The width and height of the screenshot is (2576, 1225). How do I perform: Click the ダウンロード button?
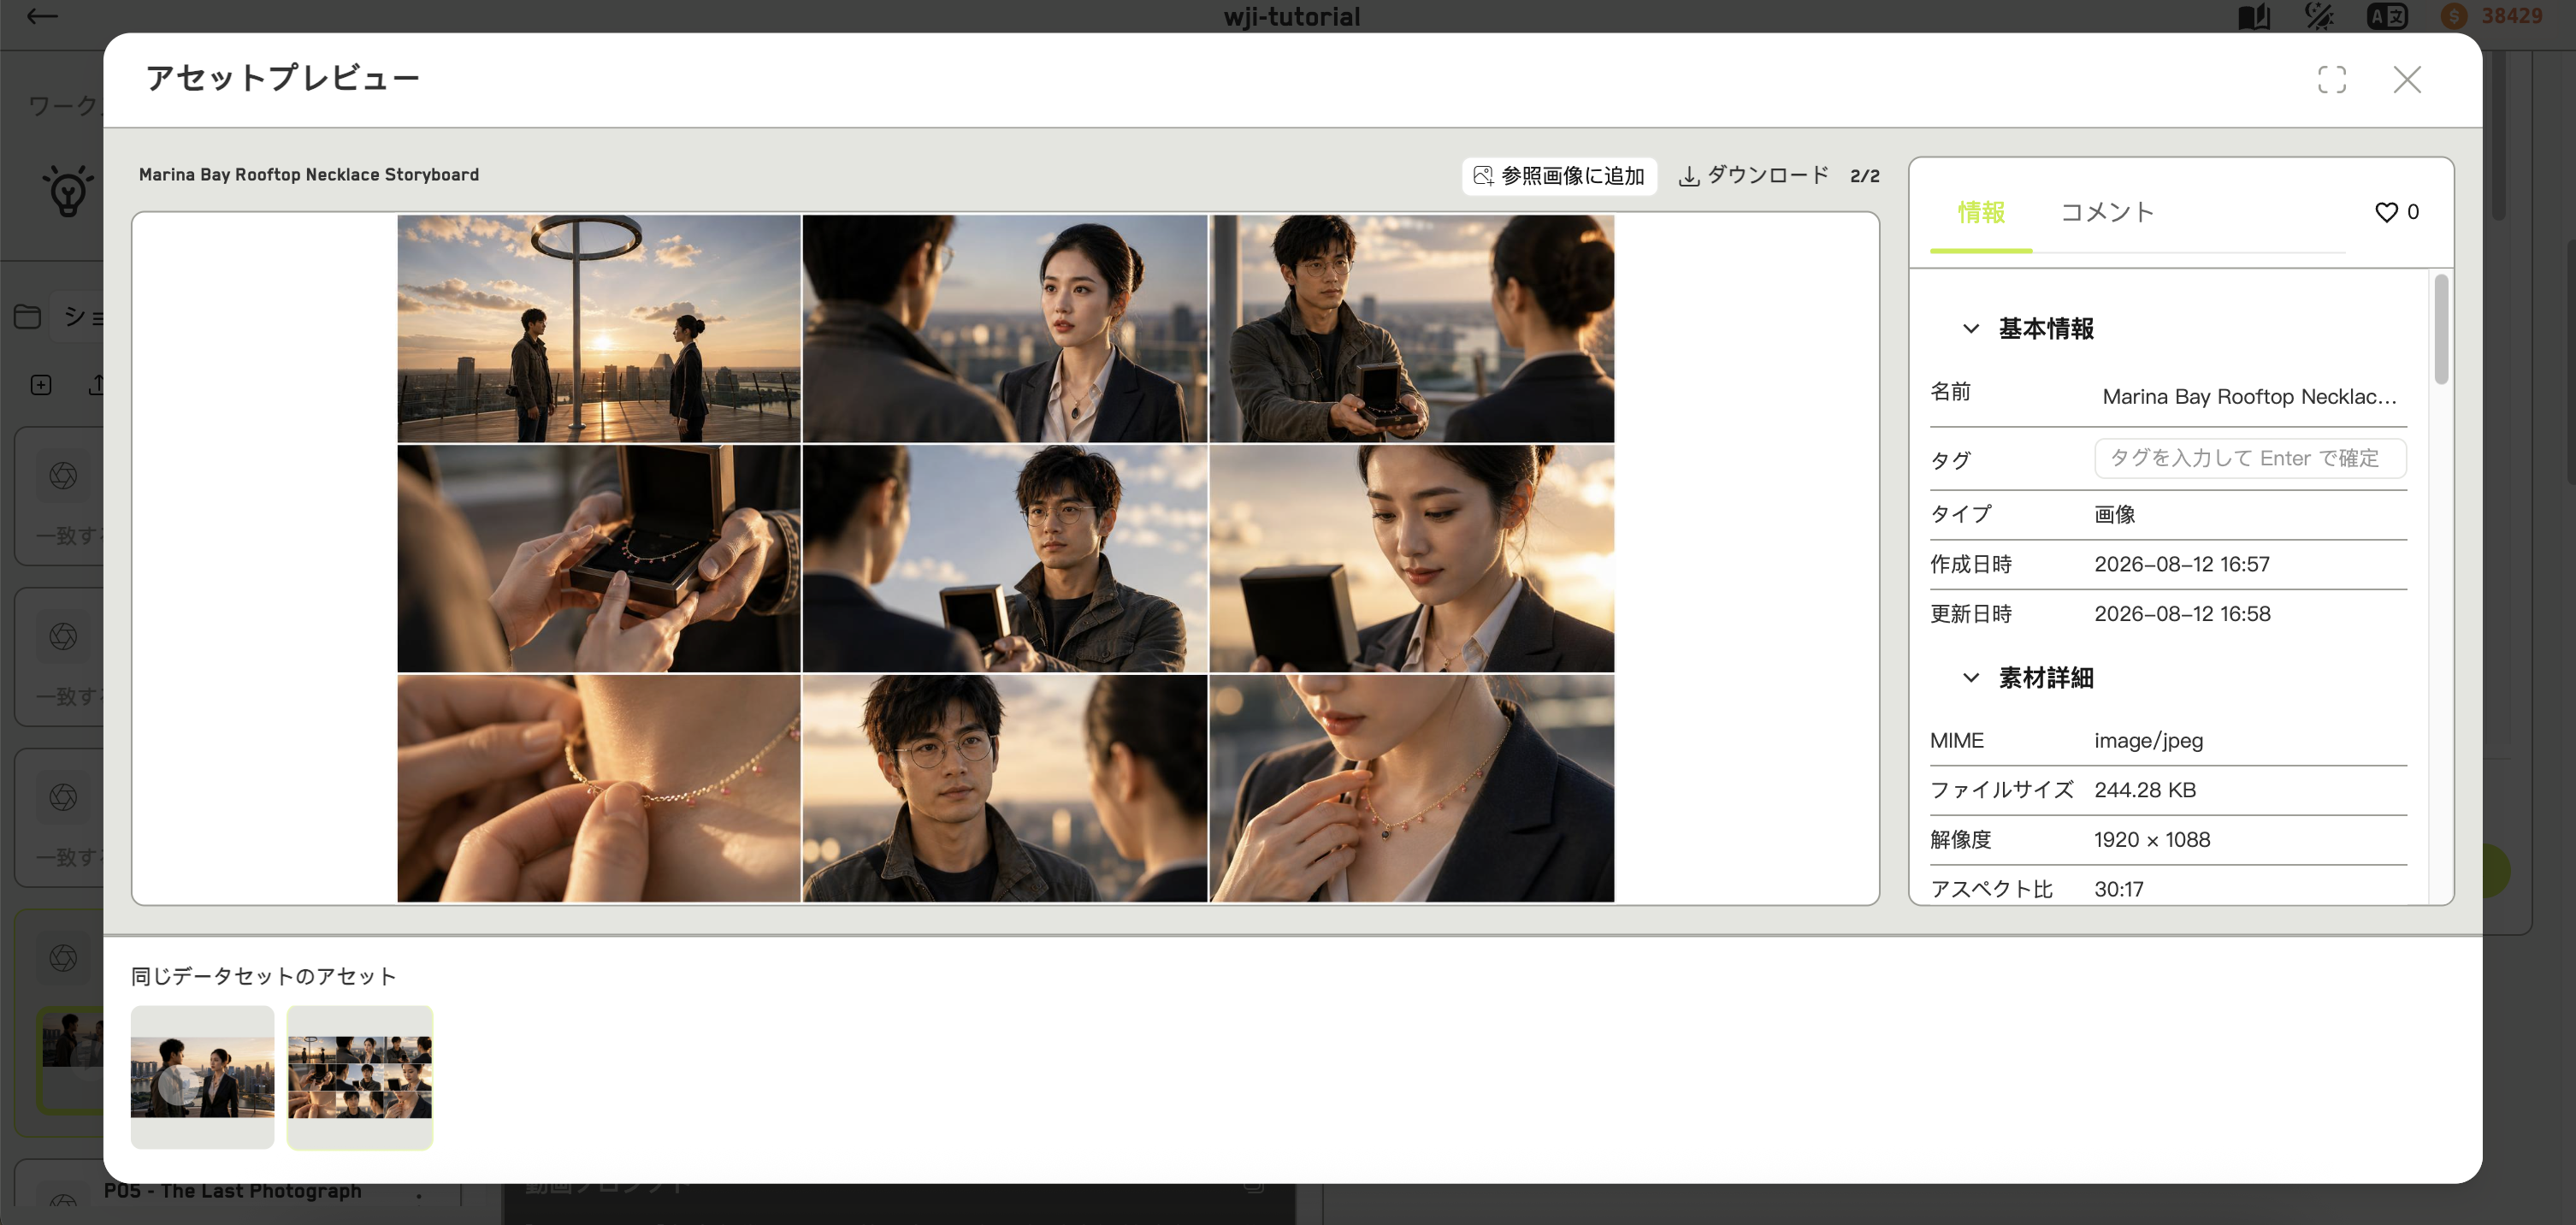tap(1753, 176)
